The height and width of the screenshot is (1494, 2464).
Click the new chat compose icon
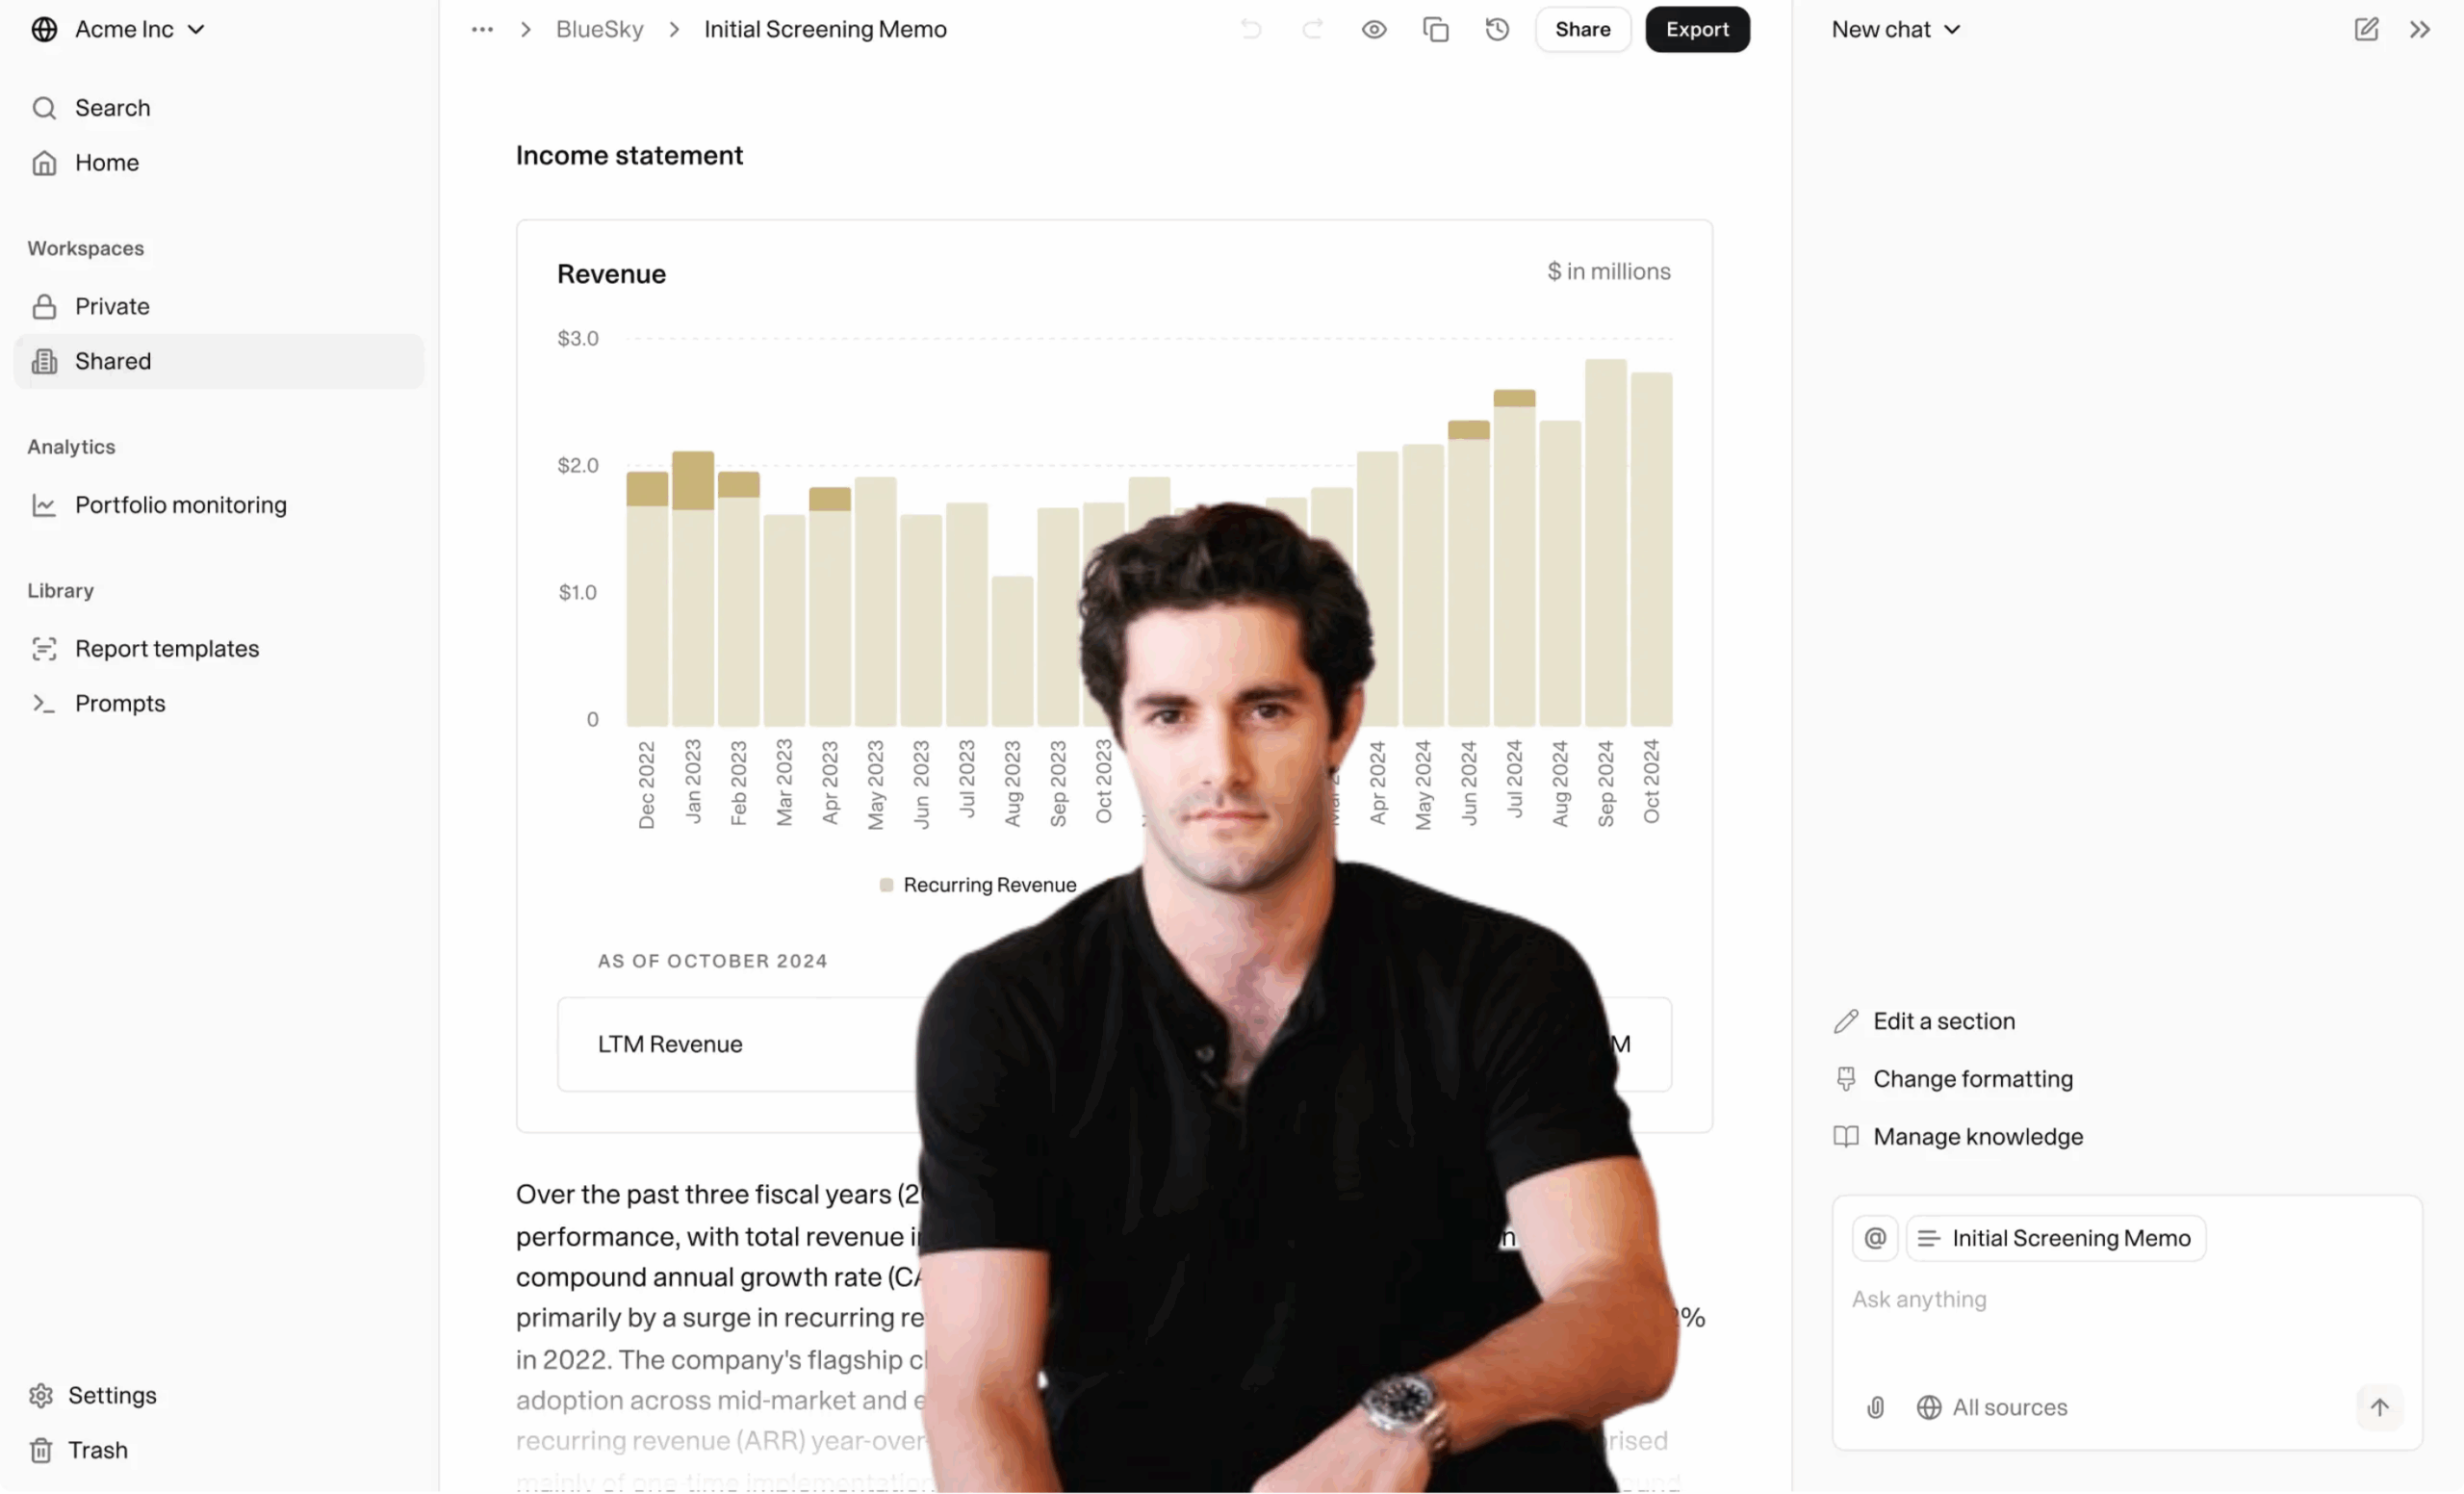pyautogui.click(x=2366, y=29)
